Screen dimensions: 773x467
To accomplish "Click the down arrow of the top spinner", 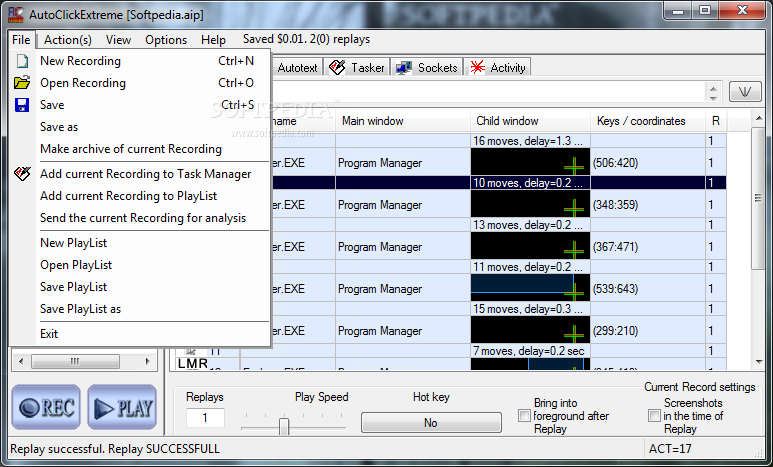I will [x=713, y=97].
